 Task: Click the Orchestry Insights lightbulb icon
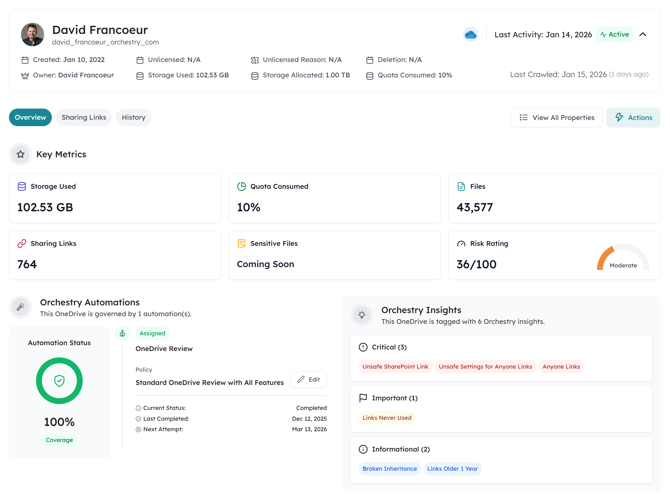point(362,315)
